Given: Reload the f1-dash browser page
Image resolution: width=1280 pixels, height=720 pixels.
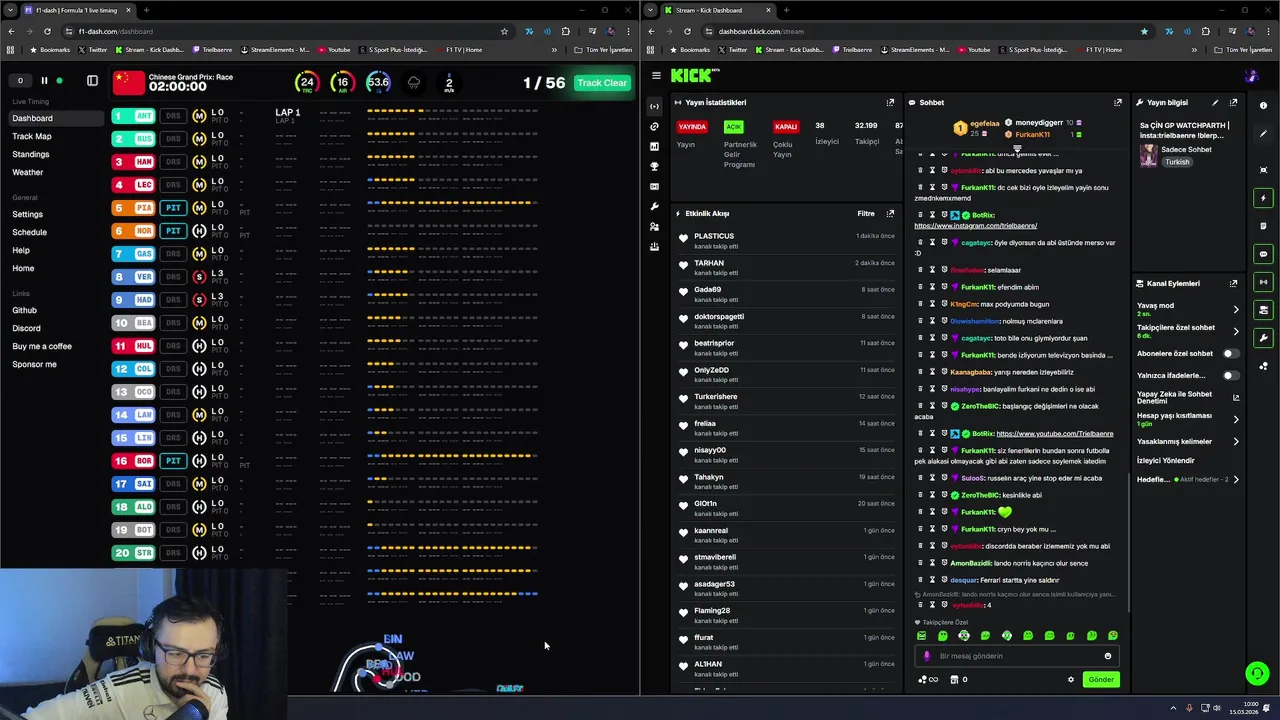Looking at the screenshot, I should coord(47,31).
